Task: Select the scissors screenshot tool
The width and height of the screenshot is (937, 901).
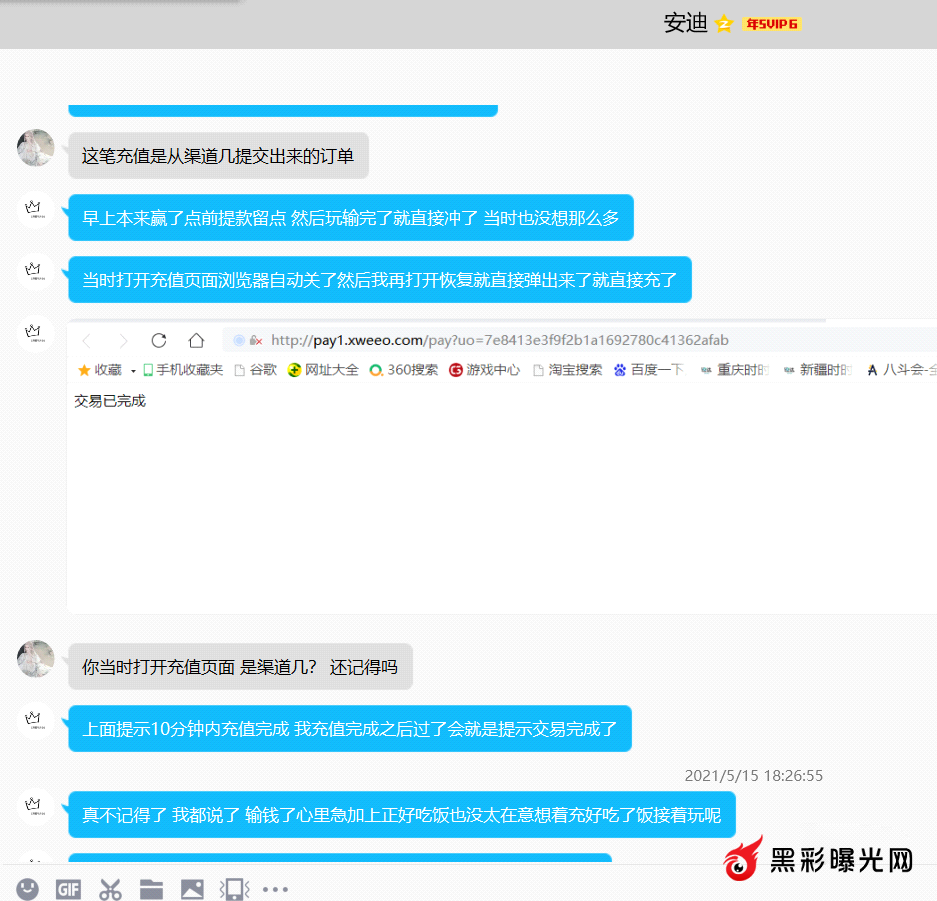Action: (x=110, y=888)
